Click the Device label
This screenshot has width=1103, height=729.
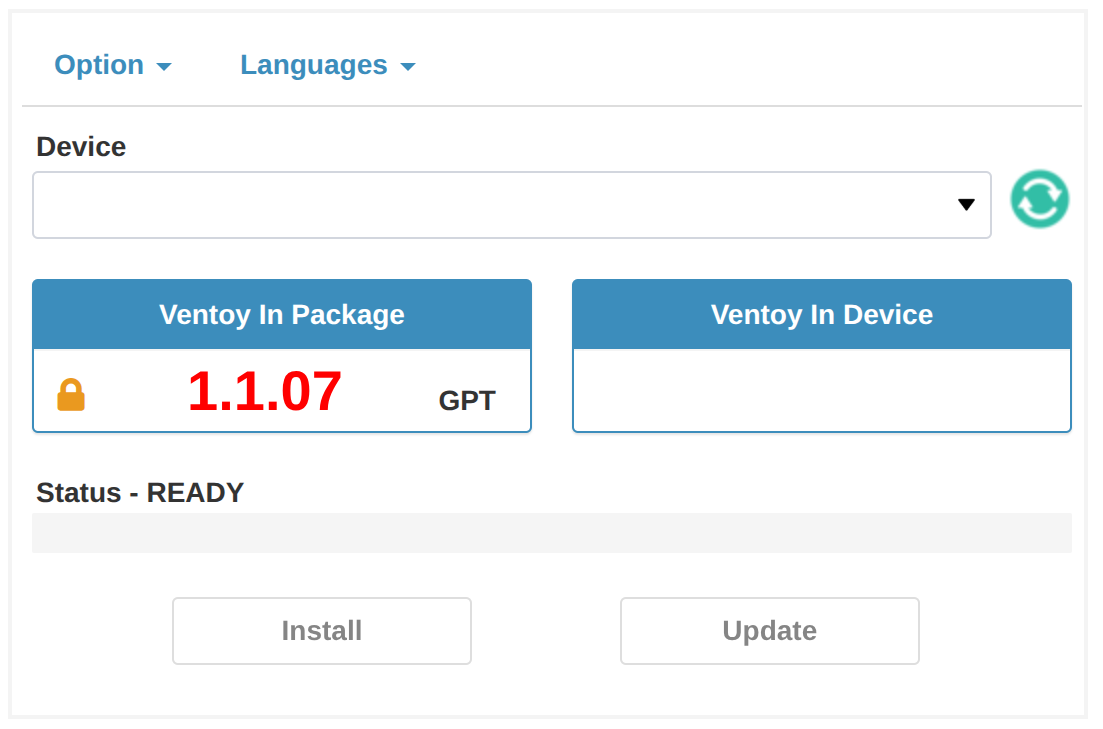81,147
